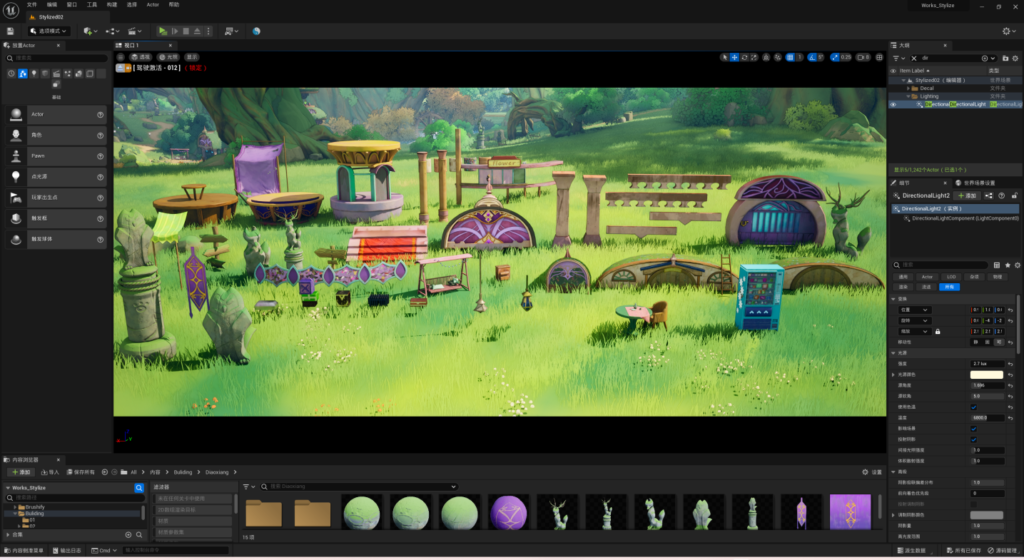Open the Platforms dropdown in main toolbar
Viewport: 1024px width, 560px height.
230,31
